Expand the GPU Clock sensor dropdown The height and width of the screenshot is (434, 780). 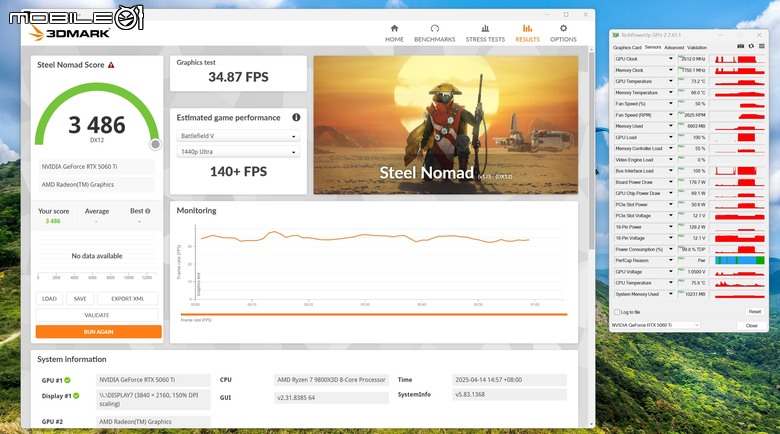pyautogui.click(x=671, y=59)
